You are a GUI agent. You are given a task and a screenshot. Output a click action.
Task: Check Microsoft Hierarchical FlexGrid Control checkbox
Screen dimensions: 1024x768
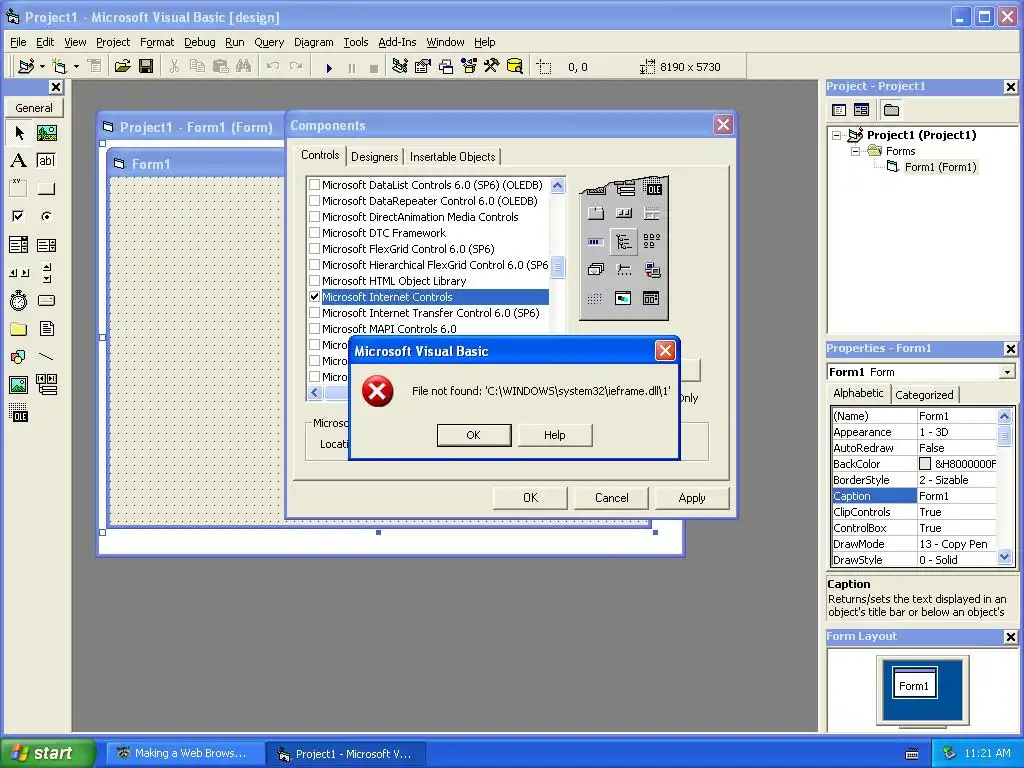tap(315, 265)
